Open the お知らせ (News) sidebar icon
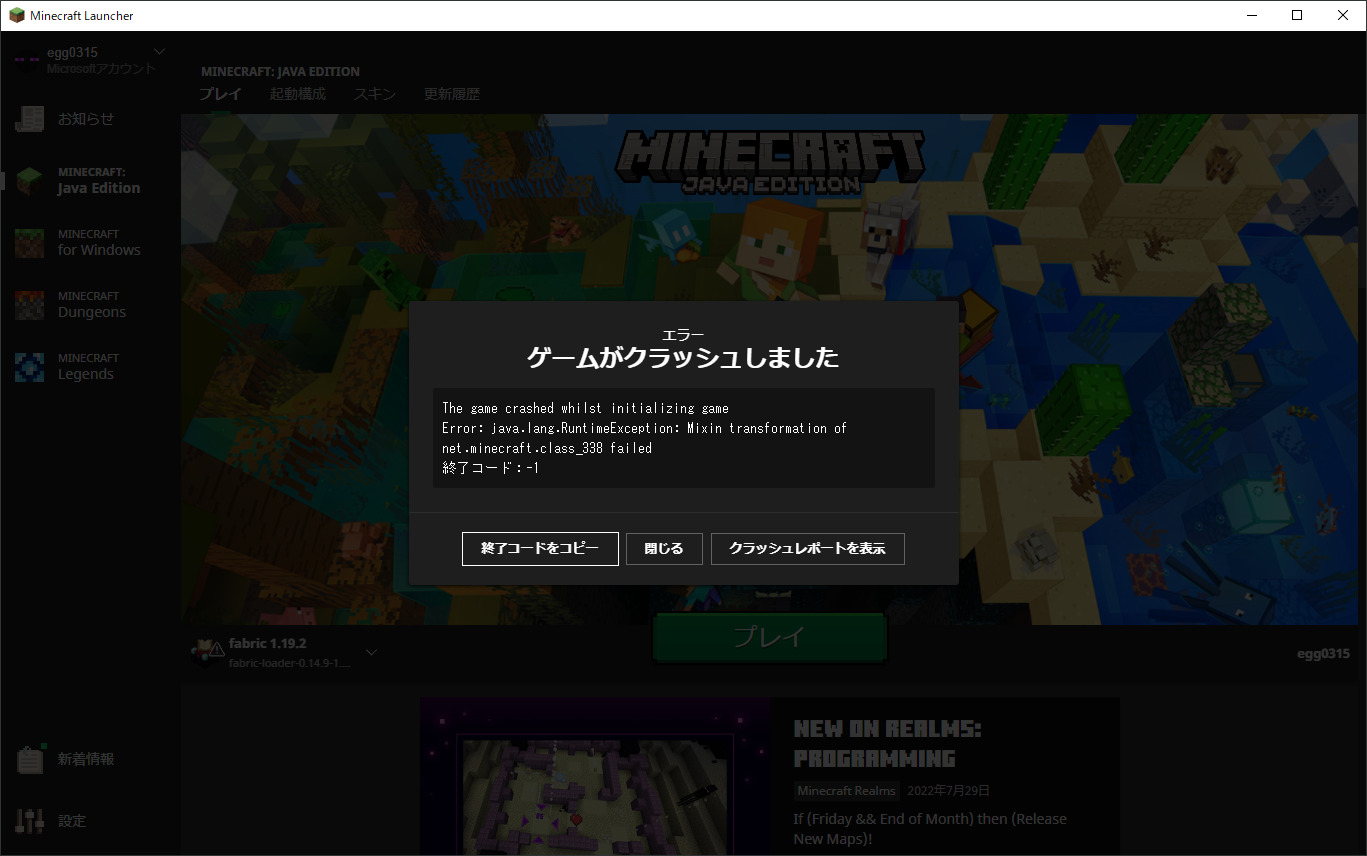 [x=29, y=118]
